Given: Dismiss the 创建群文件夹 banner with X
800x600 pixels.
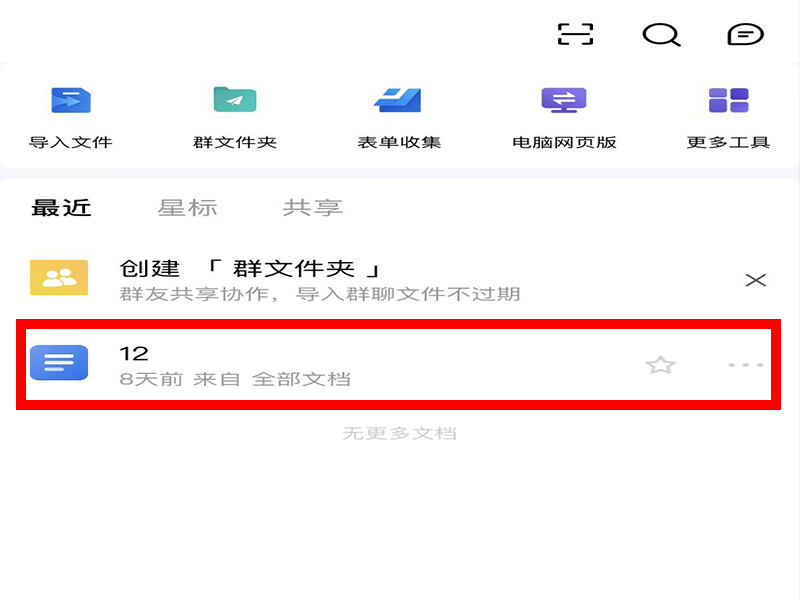Looking at the screenshot, I should 756,280.
